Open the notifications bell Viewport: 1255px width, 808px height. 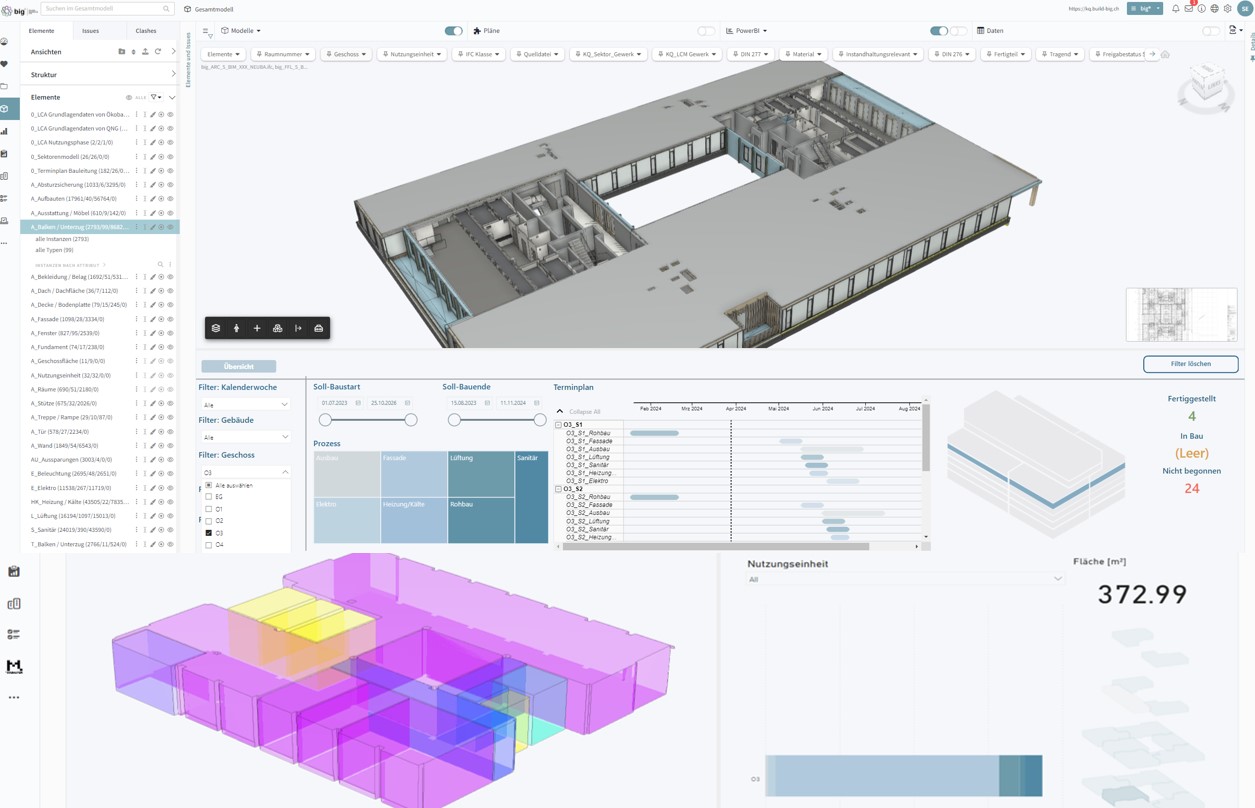(x=1175, y=9)
